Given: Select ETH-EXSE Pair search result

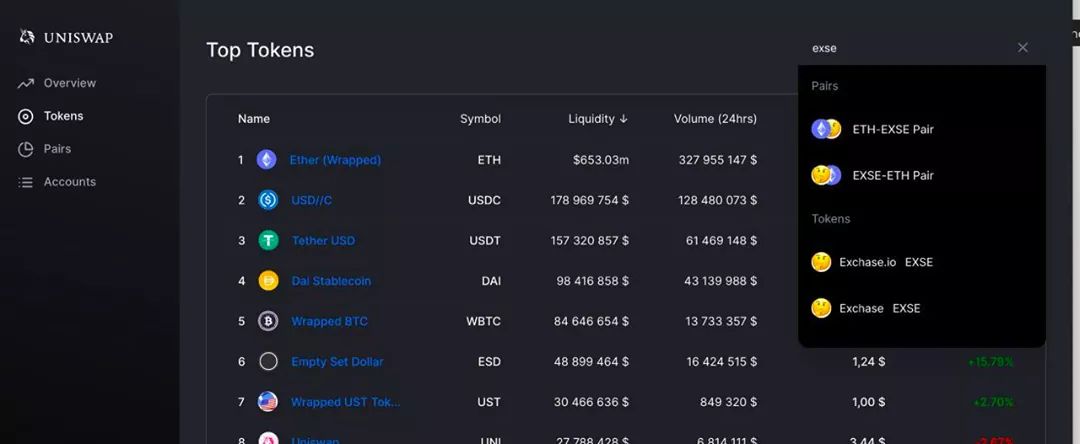Looking at the screenshot, I should tap(892, 129).
